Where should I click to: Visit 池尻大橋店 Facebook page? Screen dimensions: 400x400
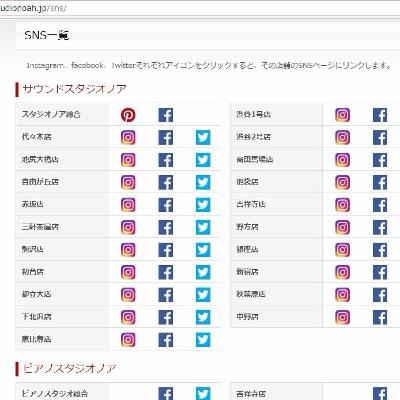pos(166,160)
